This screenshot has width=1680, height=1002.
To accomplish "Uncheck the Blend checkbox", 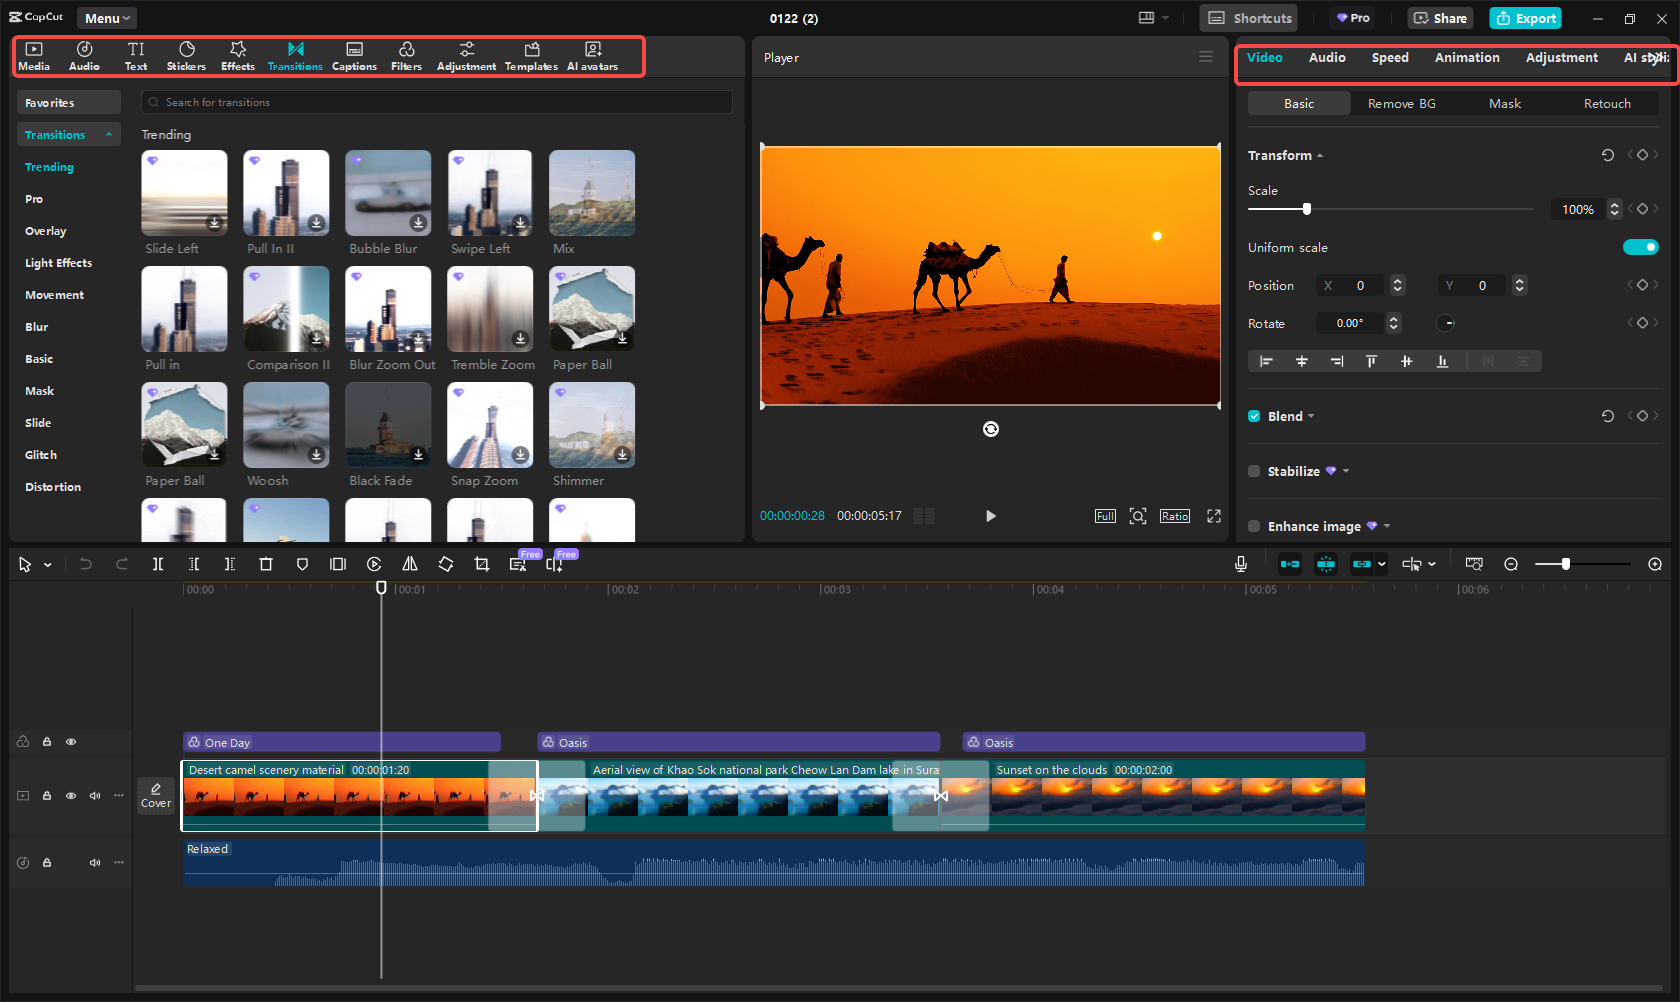I will coord(1254,416).
